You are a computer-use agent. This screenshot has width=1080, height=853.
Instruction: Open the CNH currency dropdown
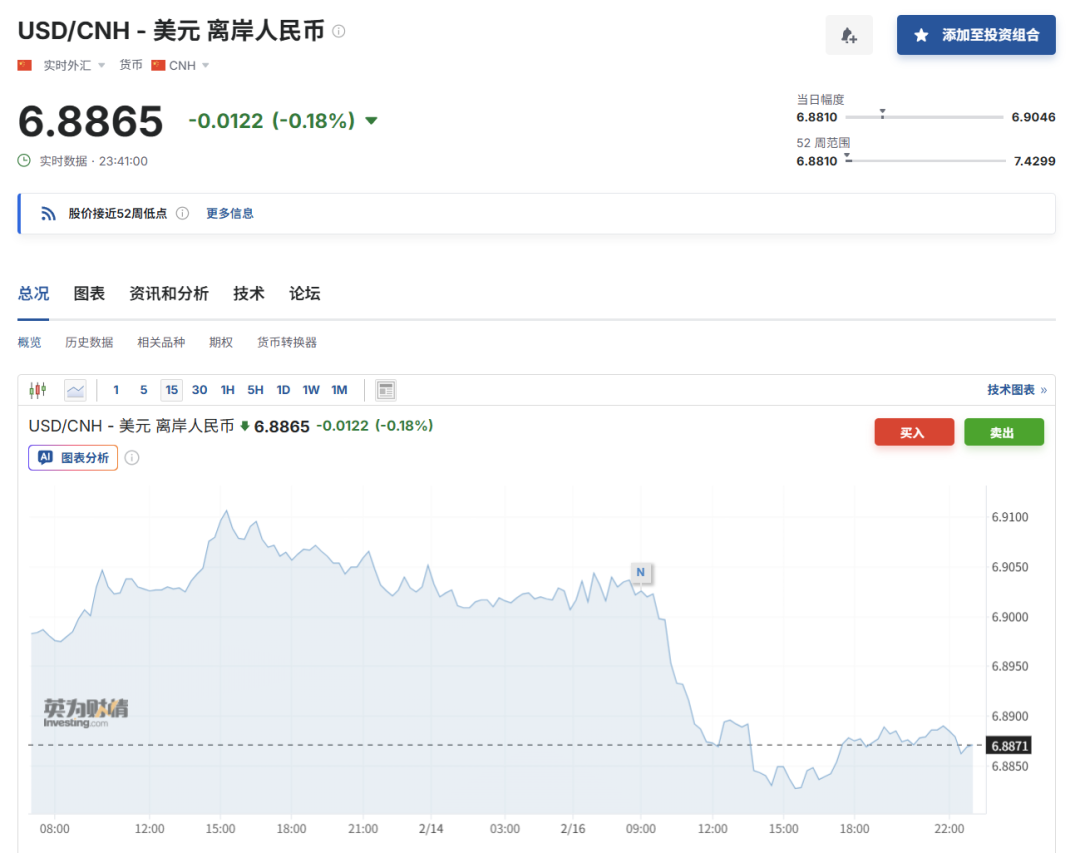[205, 66]
